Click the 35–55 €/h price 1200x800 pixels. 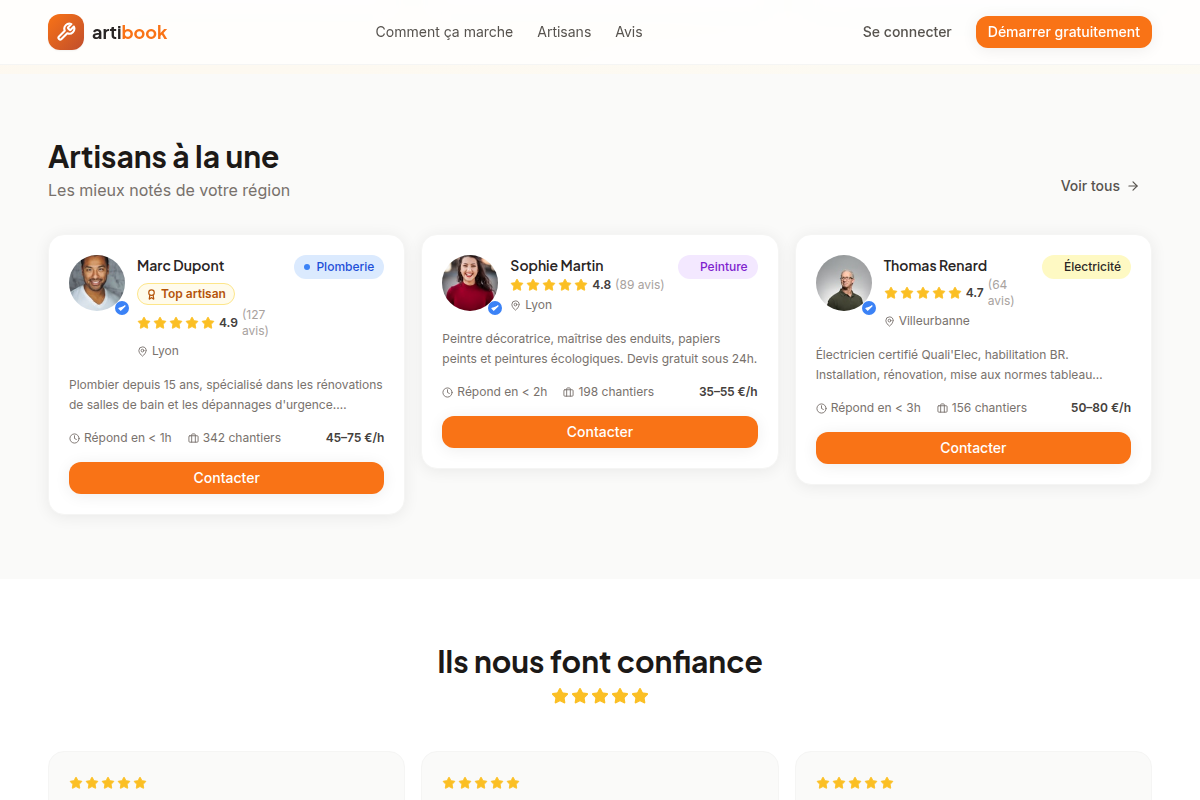pyautogui.click(x=728, y=392)
